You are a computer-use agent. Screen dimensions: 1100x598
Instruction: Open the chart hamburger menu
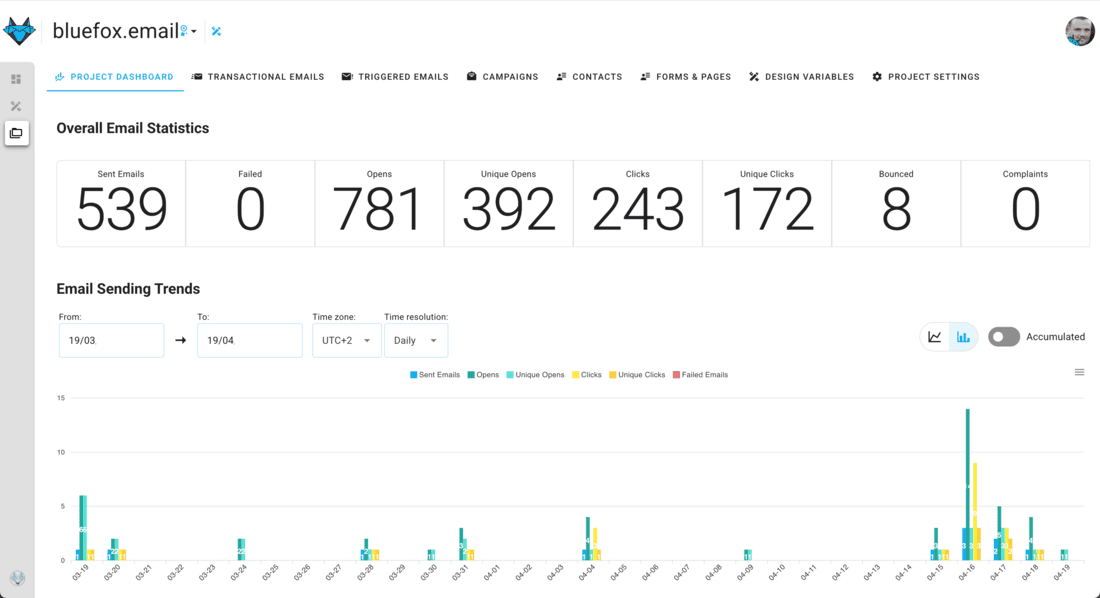point(1079,372)
